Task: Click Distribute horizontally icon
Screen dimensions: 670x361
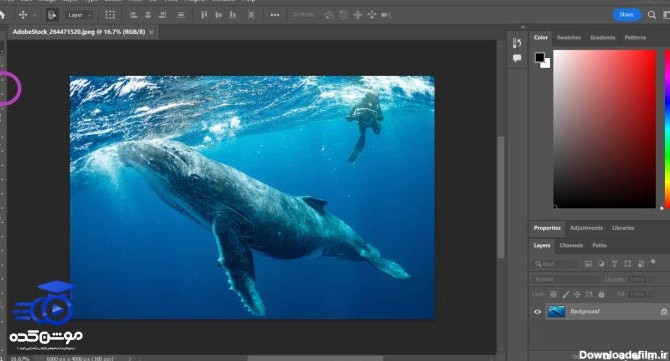Action: click(x=251, y=15)
